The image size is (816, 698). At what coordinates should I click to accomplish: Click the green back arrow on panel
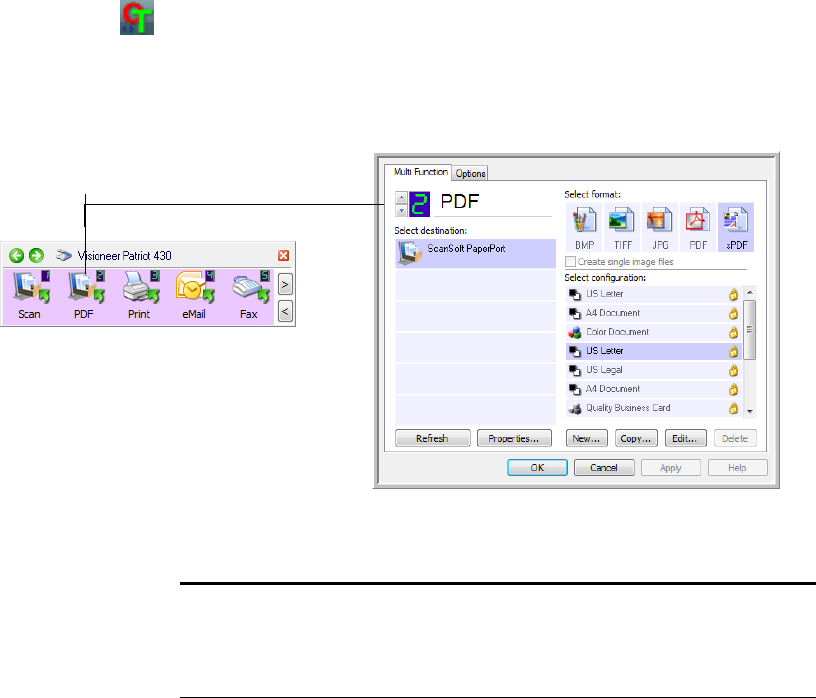pos(17,256)
